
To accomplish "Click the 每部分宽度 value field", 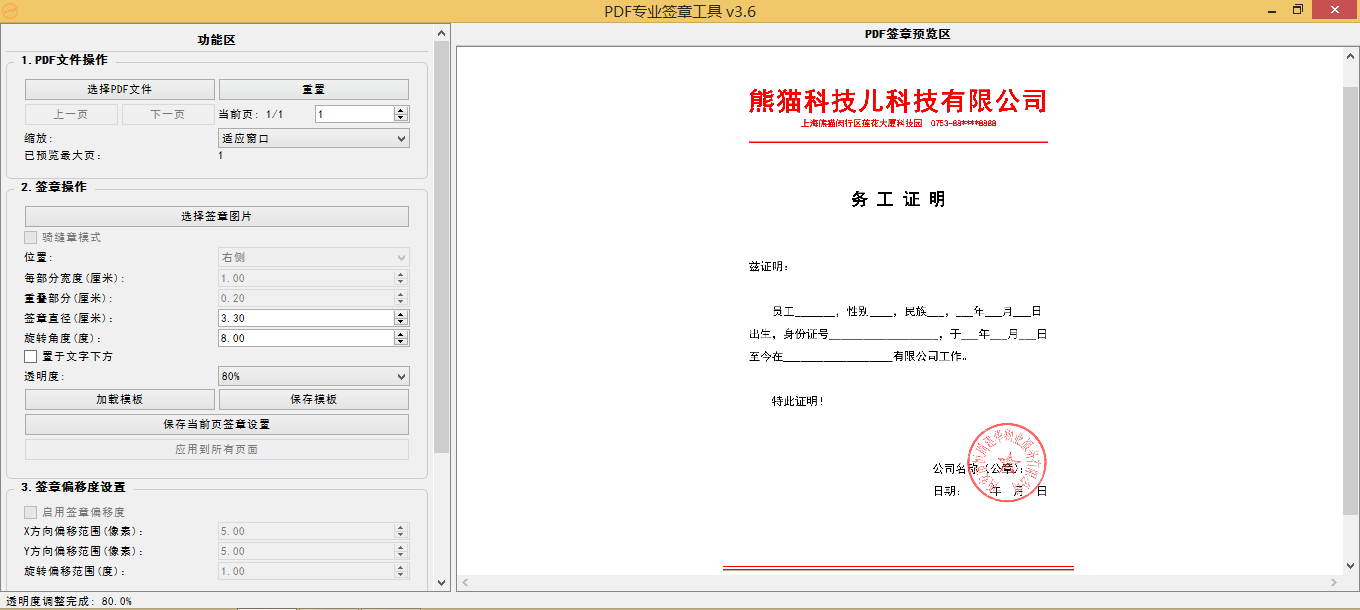I will [306, 278].
